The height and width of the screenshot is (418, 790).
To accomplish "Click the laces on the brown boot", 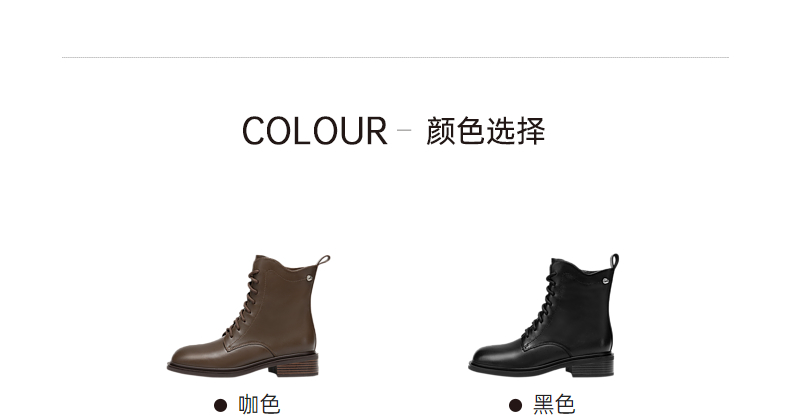I will (243, 302).
